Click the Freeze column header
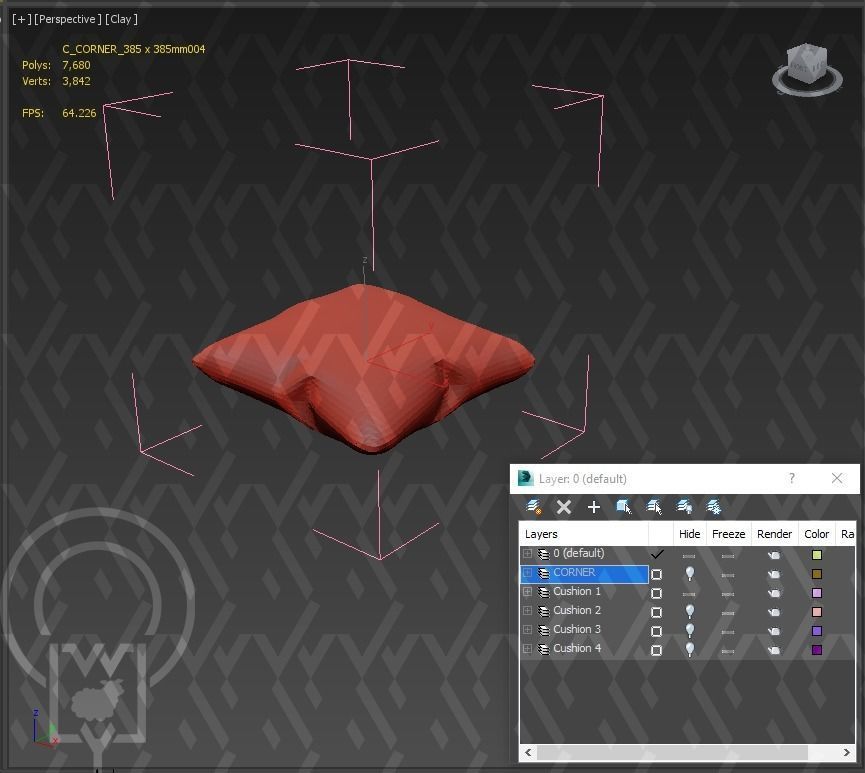The image size is (865, 773). point(728,534)
